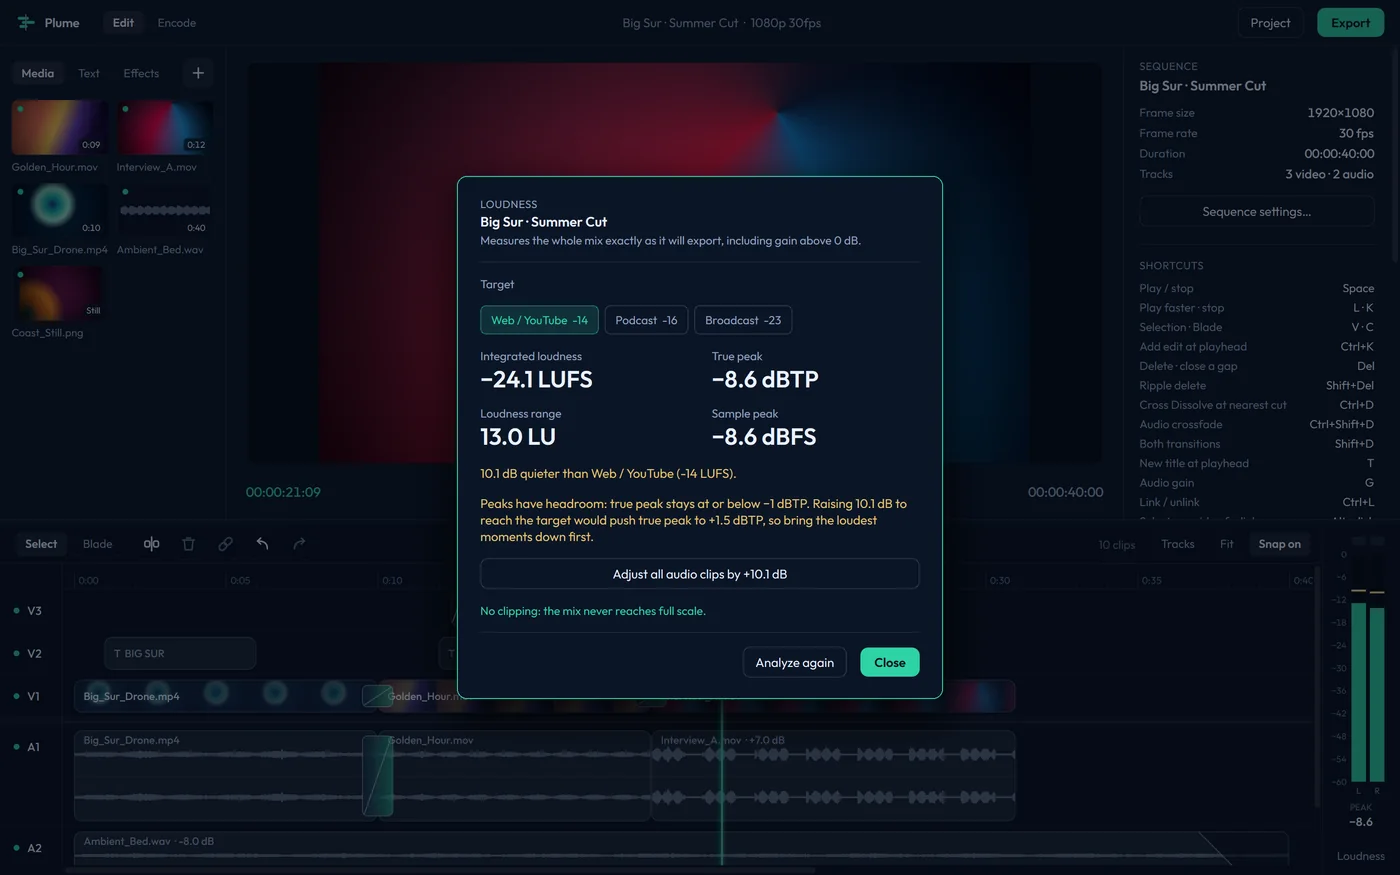Open Sequence settings...

[x=1257, y=212]
